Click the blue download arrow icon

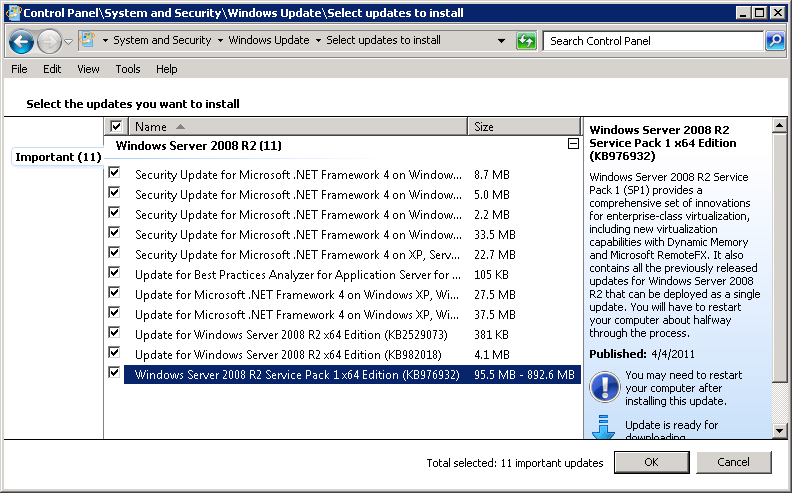click(x=603, y=427)
